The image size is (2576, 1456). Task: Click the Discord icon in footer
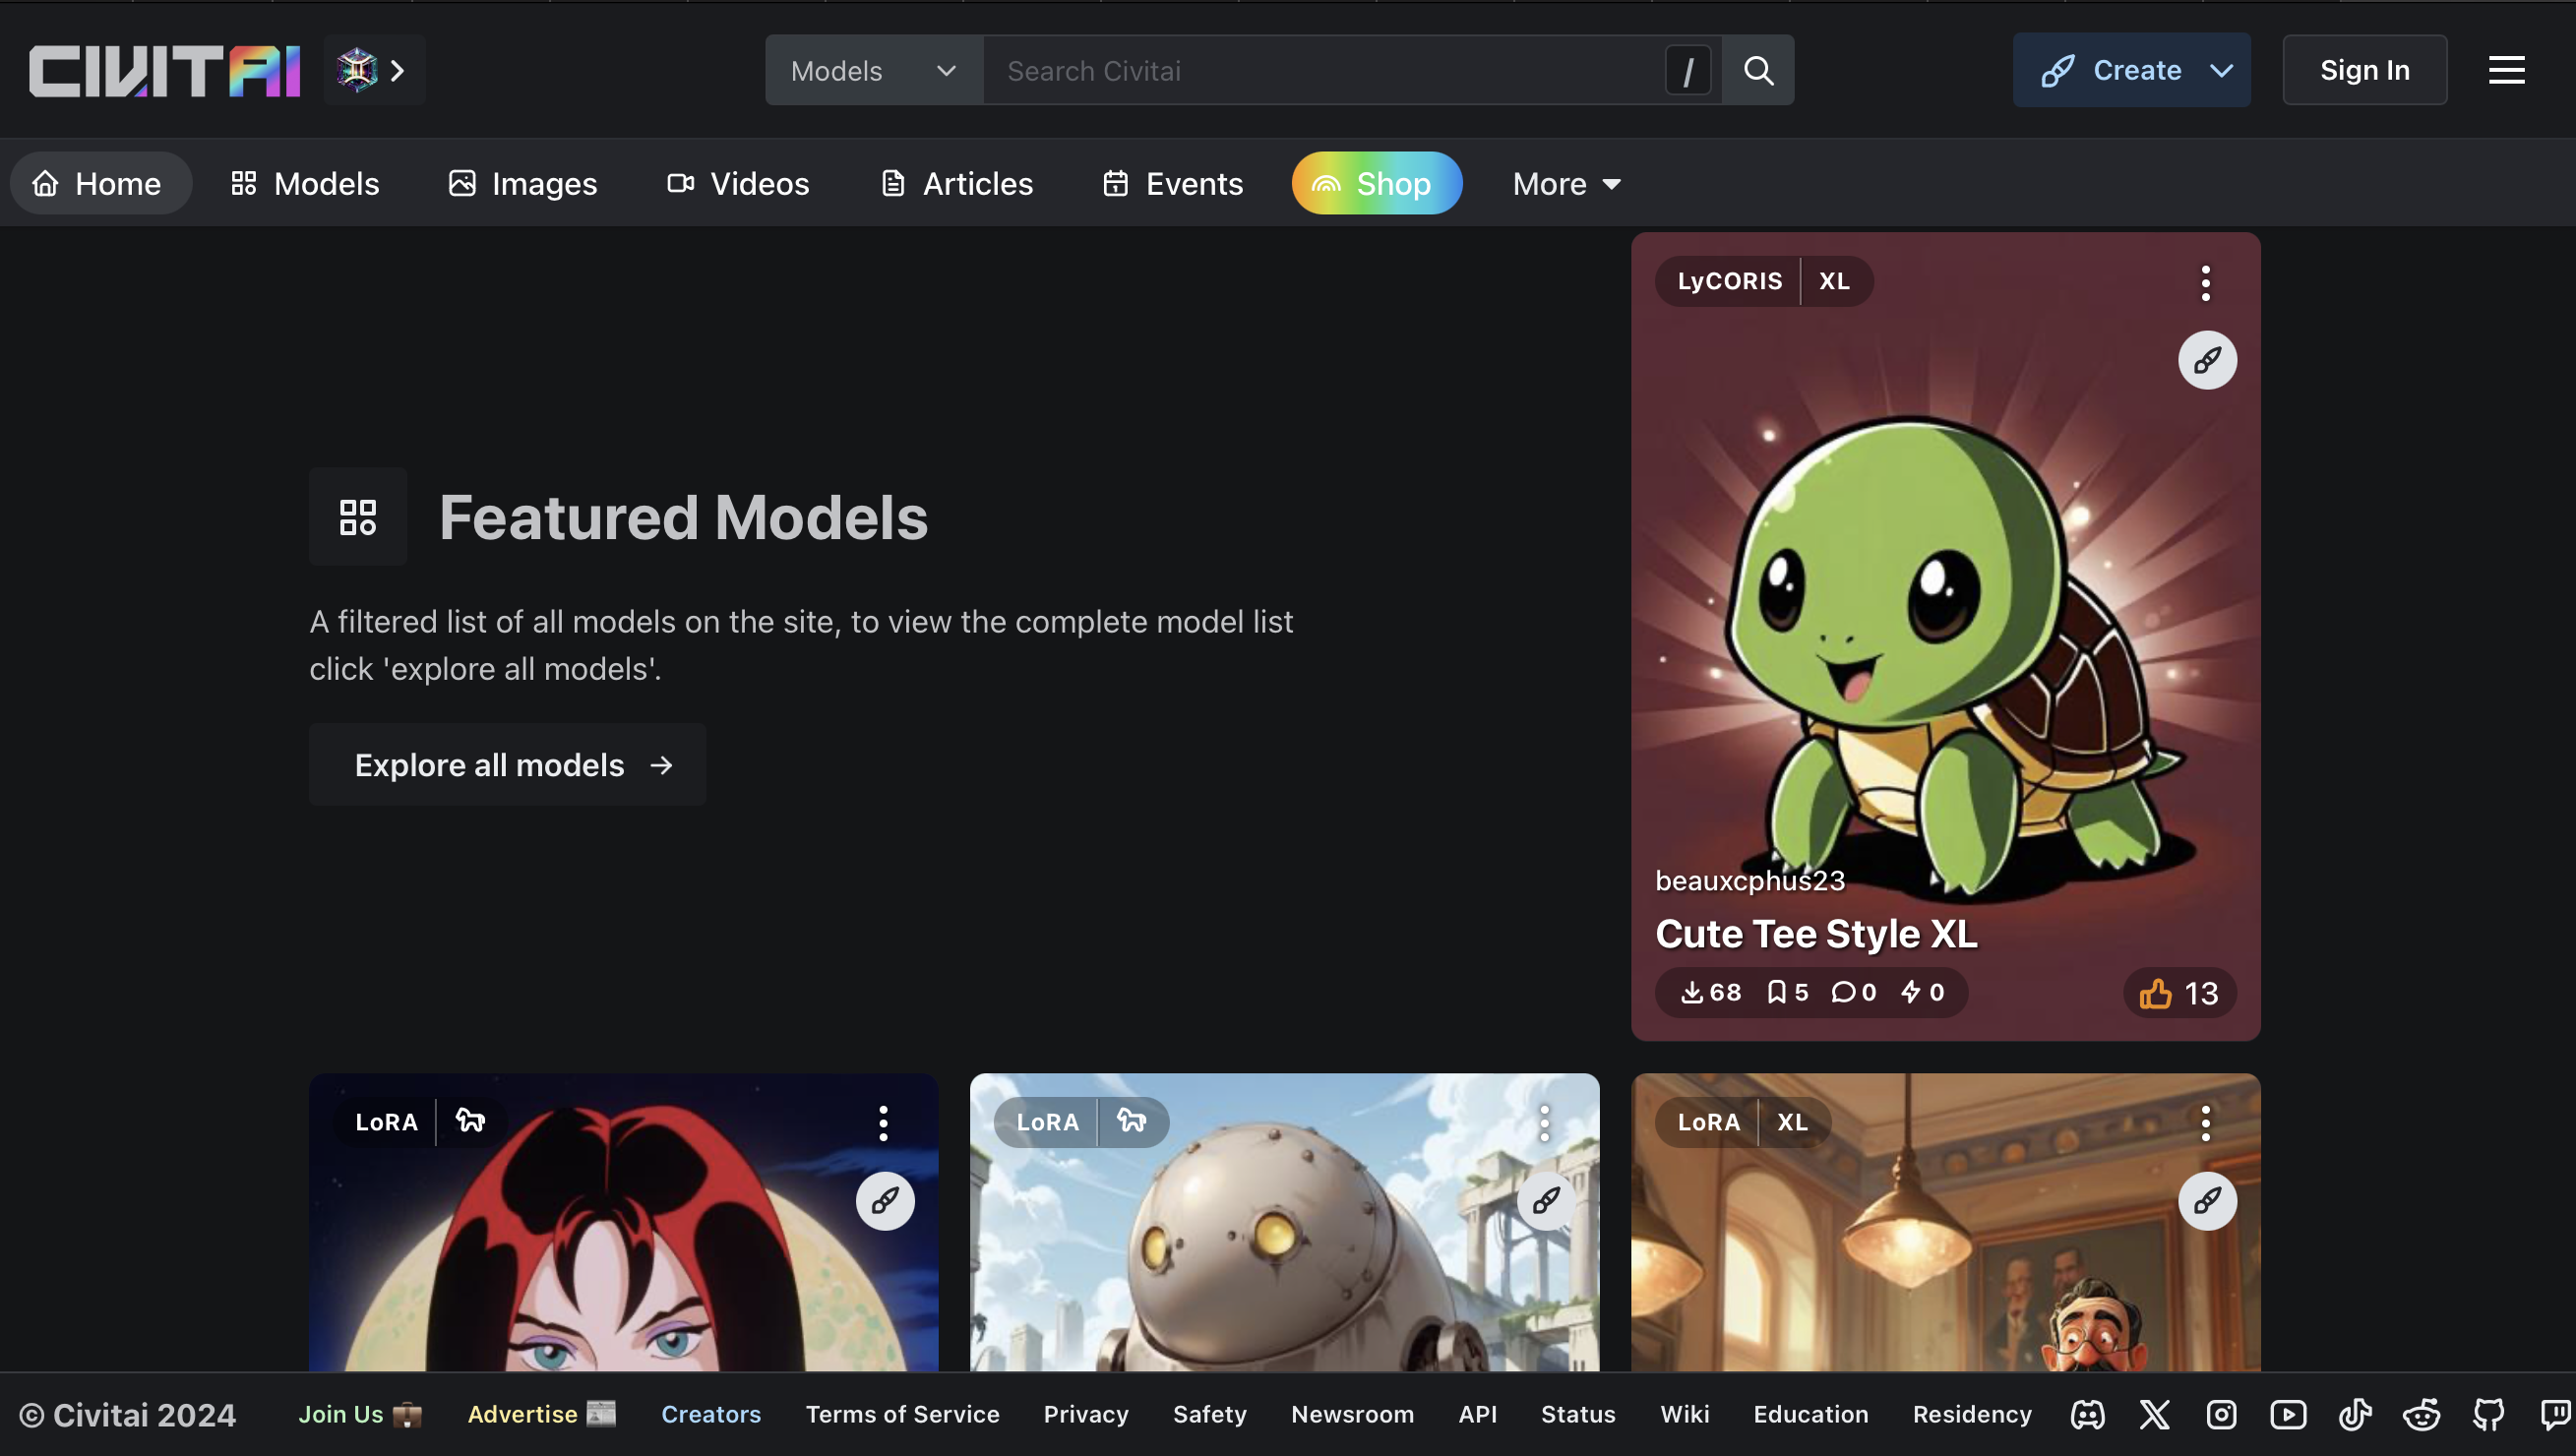click(x=2087, y=1414)
